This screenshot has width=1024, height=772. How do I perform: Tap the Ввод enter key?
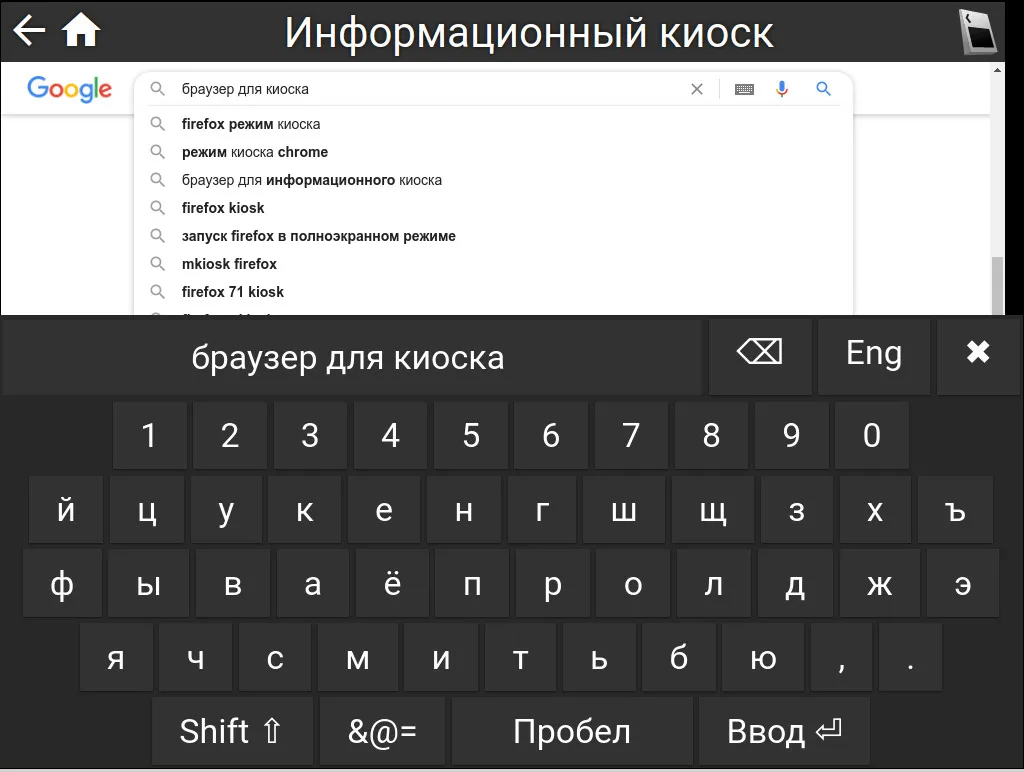coord(784,731)
